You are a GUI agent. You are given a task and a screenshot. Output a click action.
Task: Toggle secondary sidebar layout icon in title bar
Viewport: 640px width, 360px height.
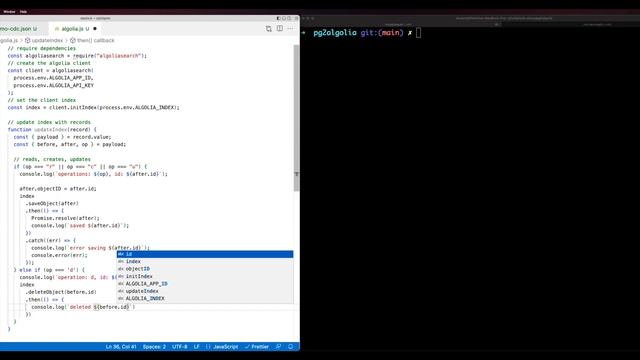[289, 18]
